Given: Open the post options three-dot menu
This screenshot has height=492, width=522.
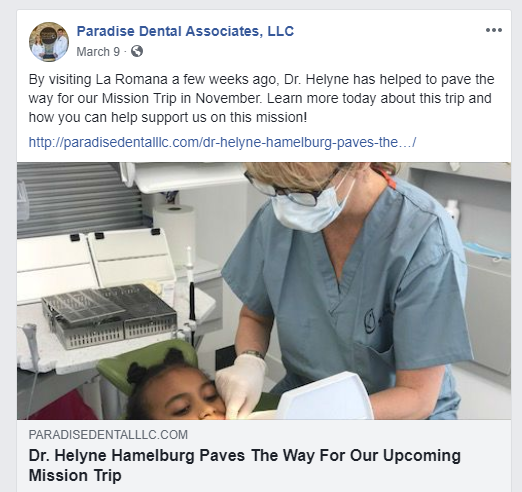Looking at the screenshot, I should [x=494, y=30].
